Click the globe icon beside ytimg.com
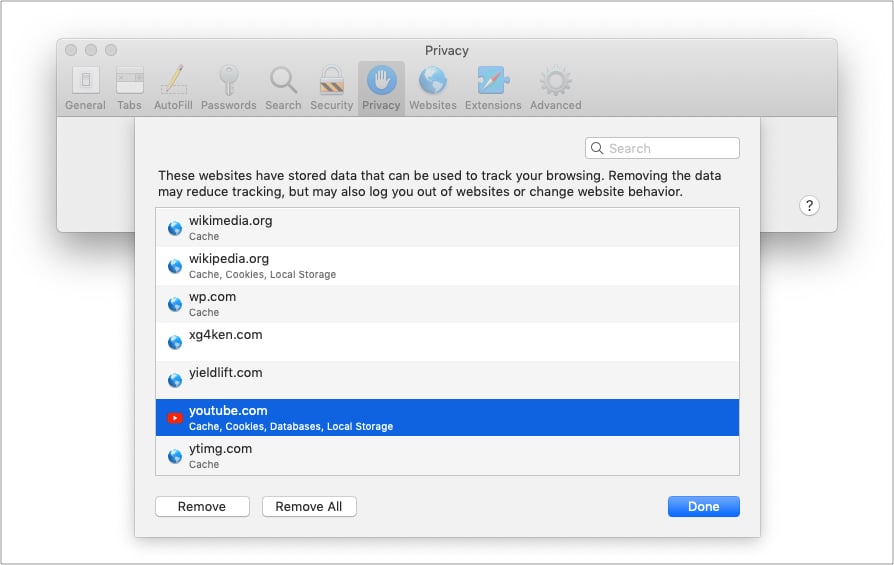Viewport: 894px width, 565px height. click(175, 456)
